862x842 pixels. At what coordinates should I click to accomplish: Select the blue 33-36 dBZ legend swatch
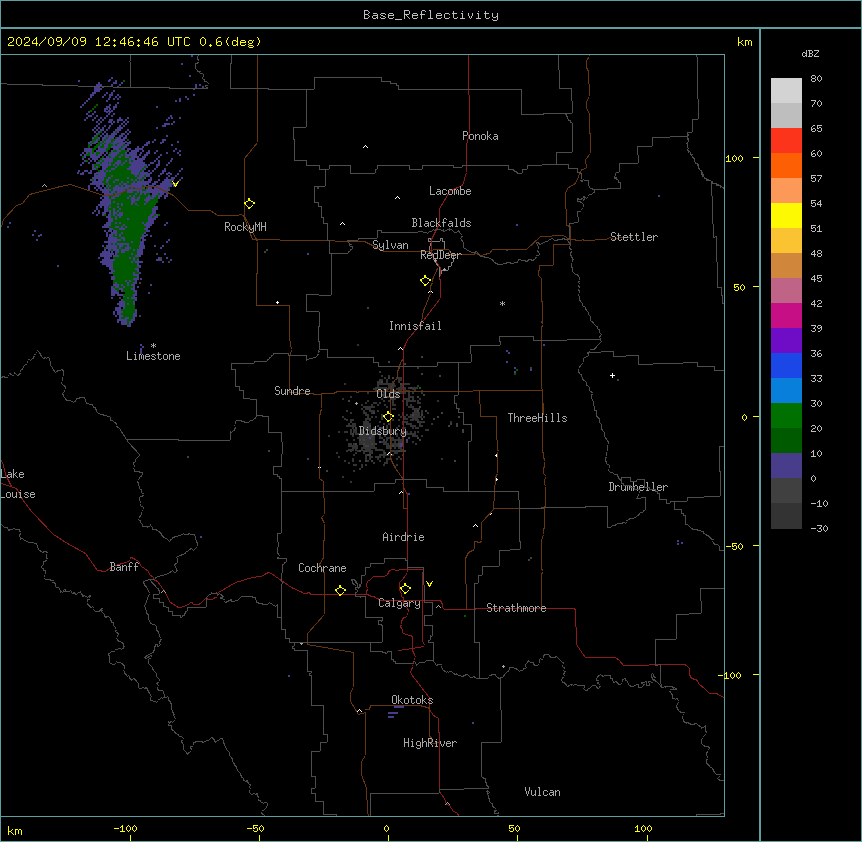click(x=786, y=365)
